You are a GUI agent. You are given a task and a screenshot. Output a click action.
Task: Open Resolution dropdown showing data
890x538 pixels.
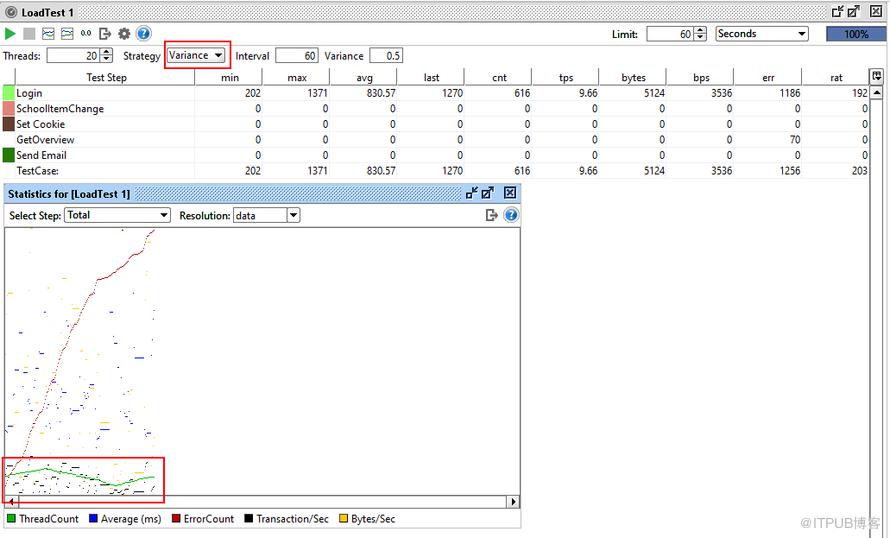(x=266, y=216)
